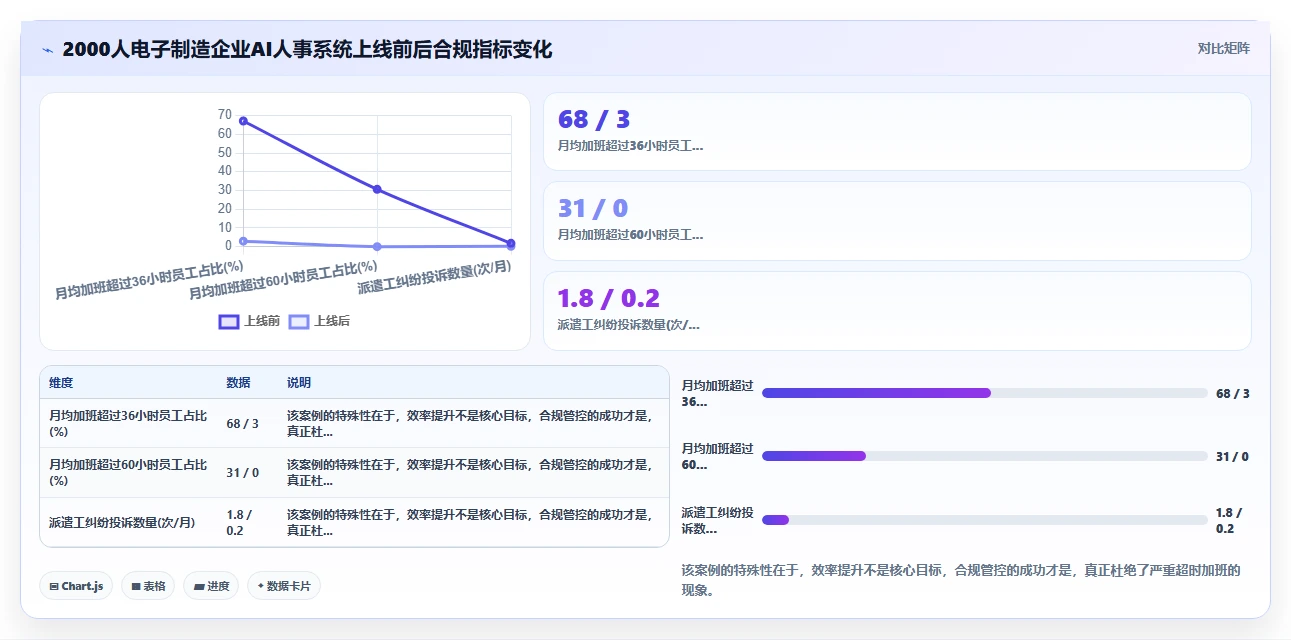
Task: Click progress bar for 月均加班超过60
Action: (985, 456)
